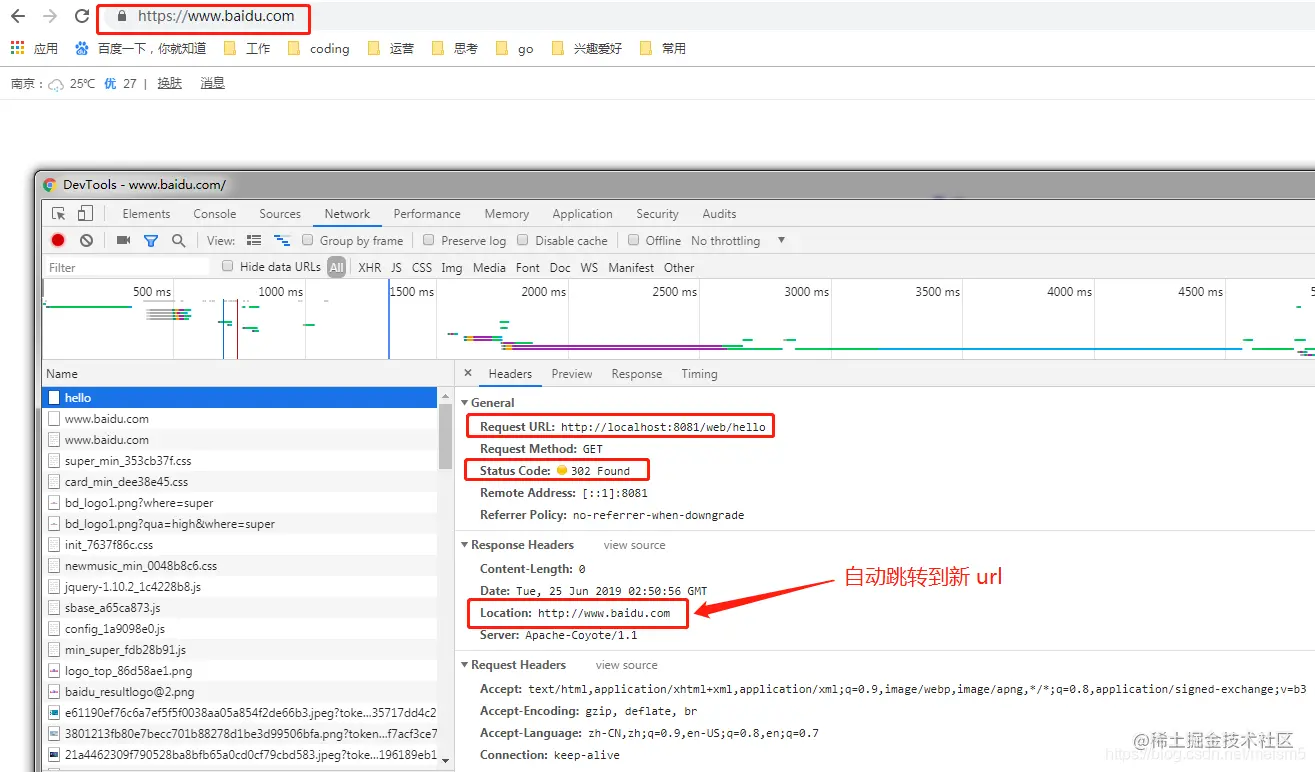Click the browser back arrow
The height and width of the screenshot is (772, 1315).
tap(18, 17)
